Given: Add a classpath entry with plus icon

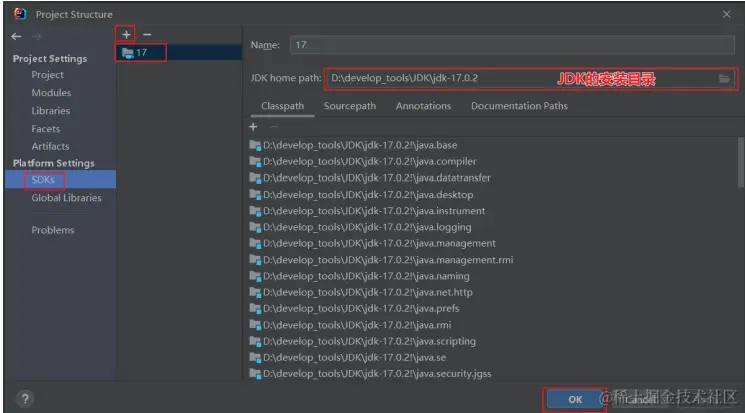Looking at the screenshot, I should tap(253, 127).
